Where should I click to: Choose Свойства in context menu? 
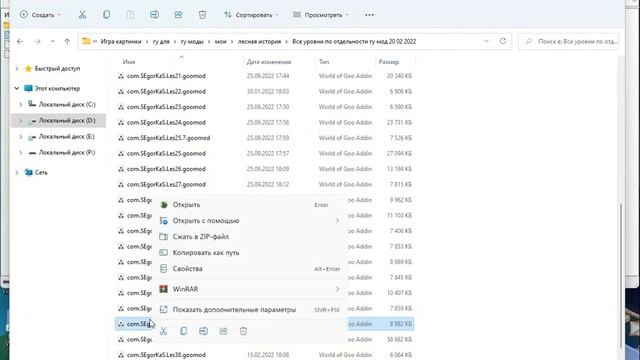coord(250,269)
